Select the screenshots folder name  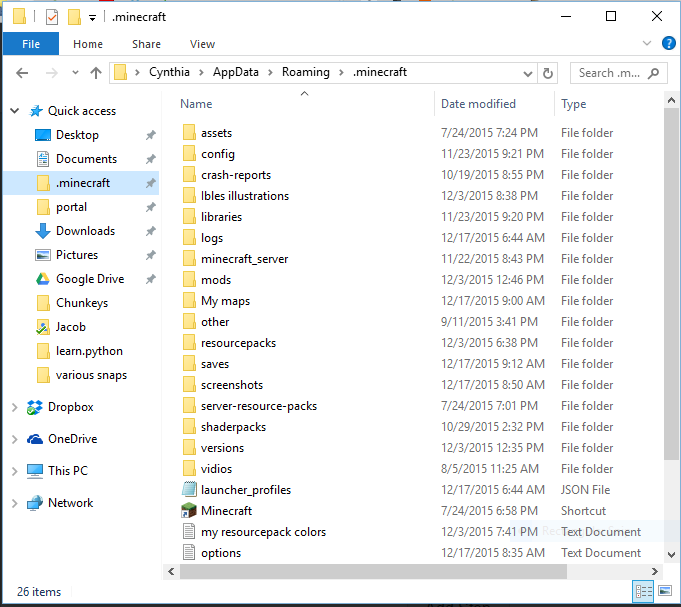pyautogui.click(x=232, y=385)
